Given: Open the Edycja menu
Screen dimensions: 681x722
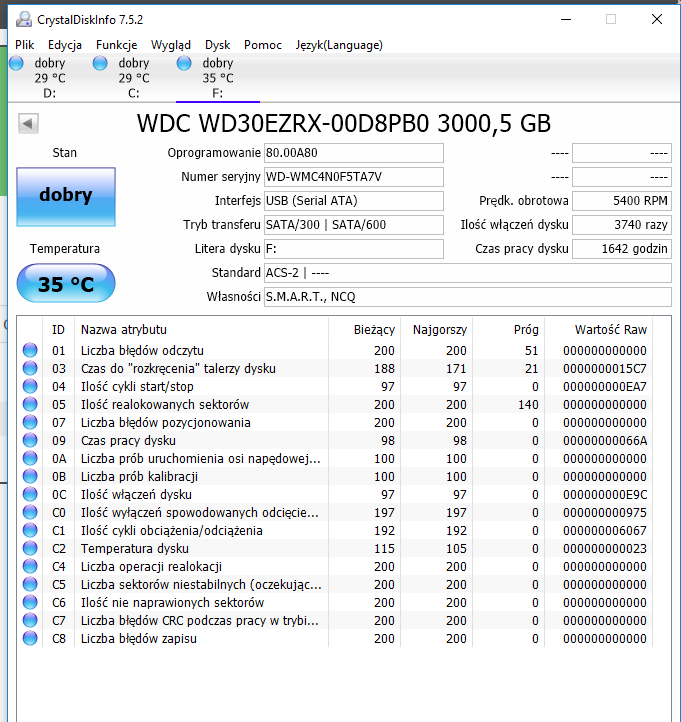Looking at the screenshot, I should (x=65, y=45).
